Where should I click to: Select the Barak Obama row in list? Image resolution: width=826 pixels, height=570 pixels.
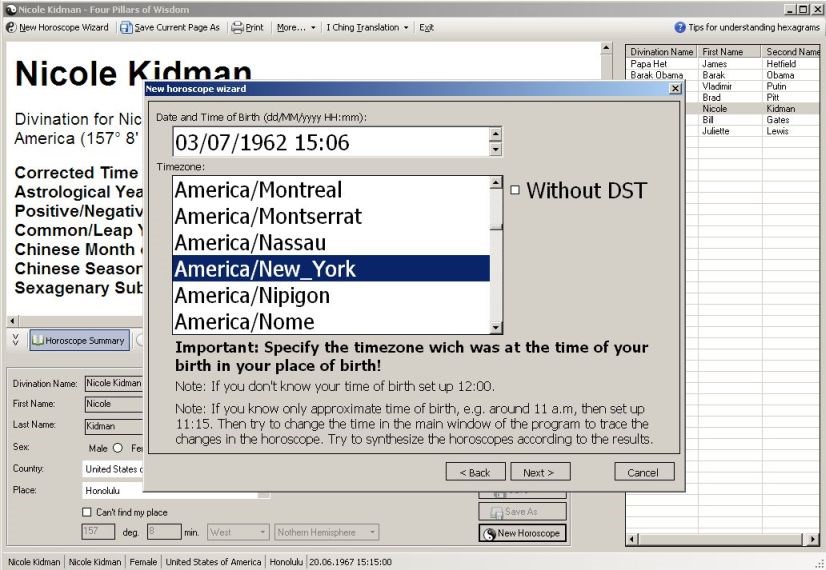[723, 75]
